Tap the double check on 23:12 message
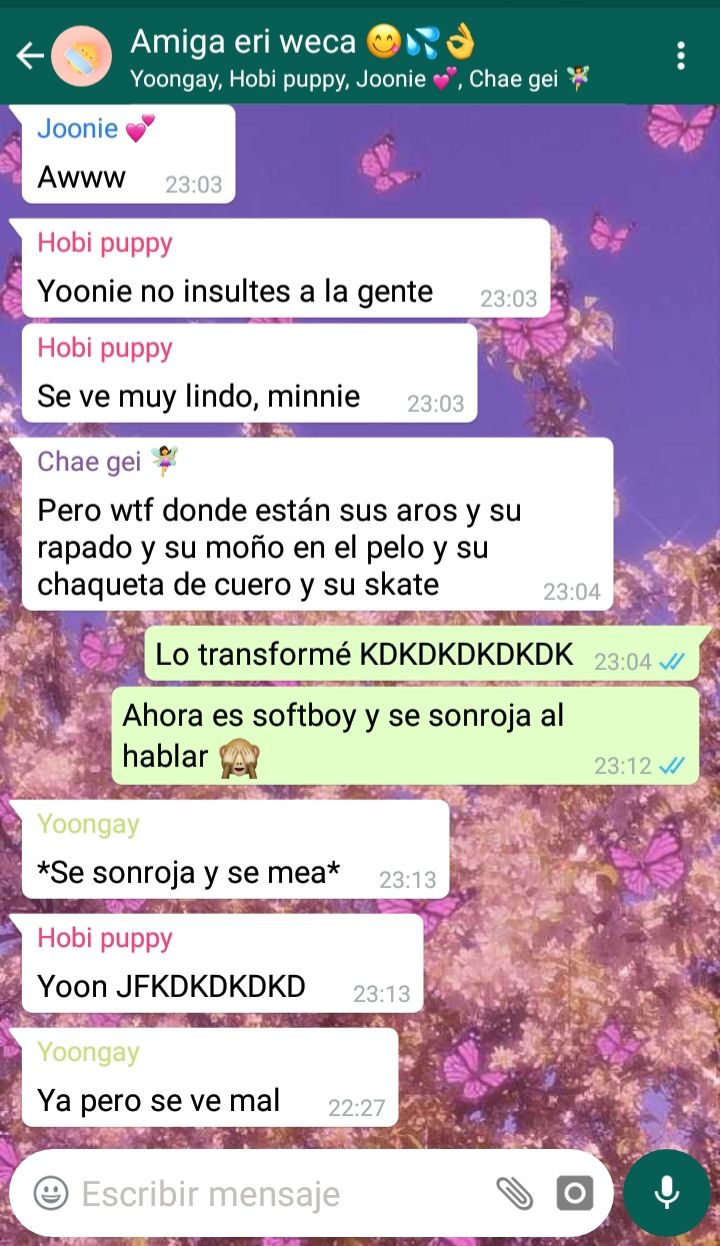 671,765
